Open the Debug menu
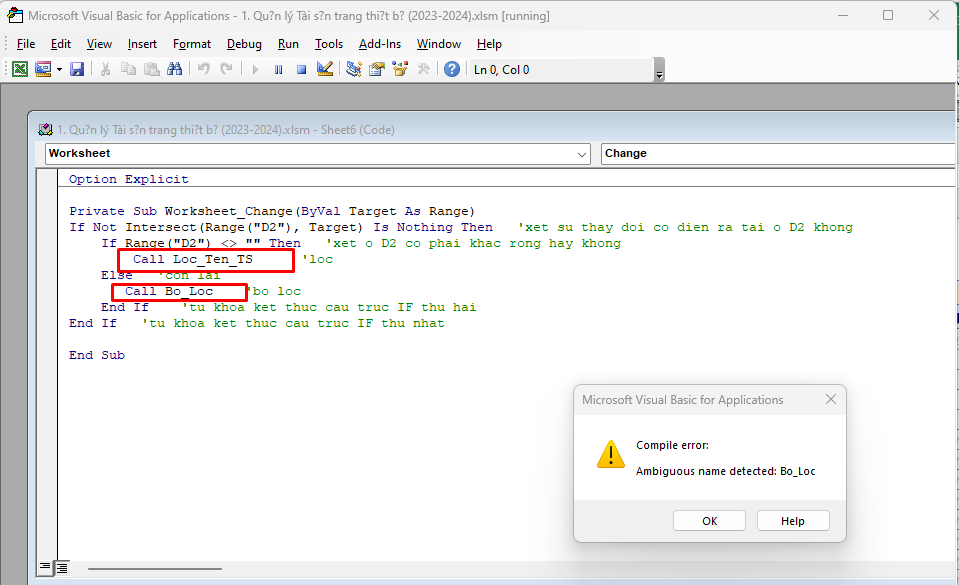 click(x=244, y=44)
